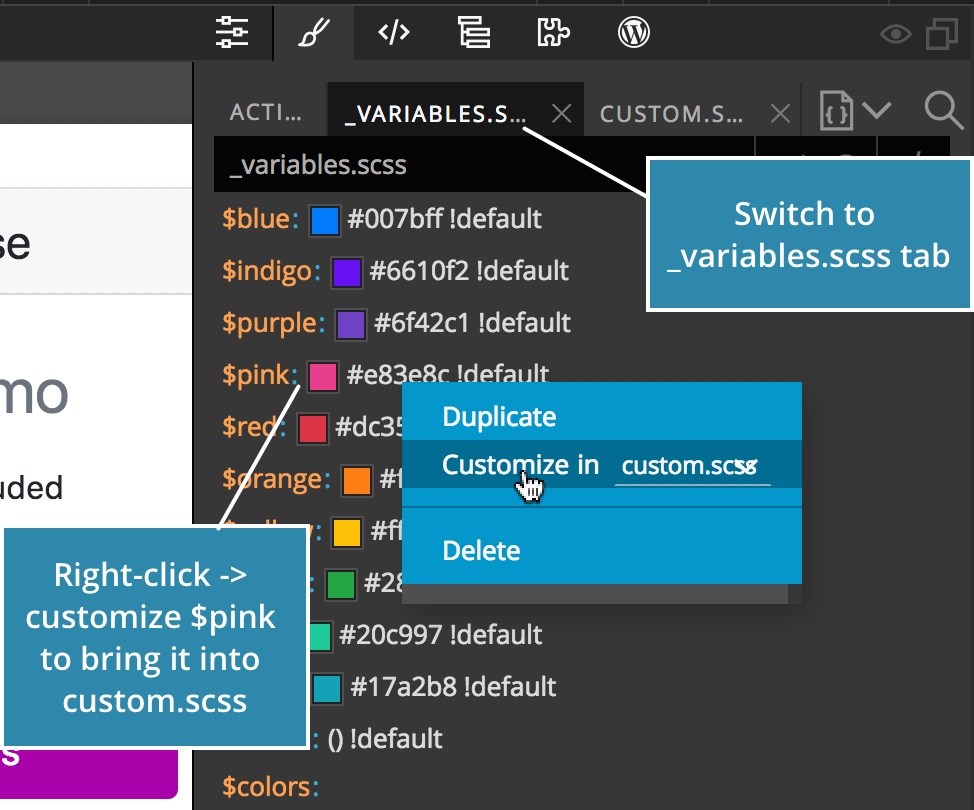Switch to the ACTI... tab
The height and width of the screenshot is (810, 974).
pyautogui.click(x=265, y=112)
